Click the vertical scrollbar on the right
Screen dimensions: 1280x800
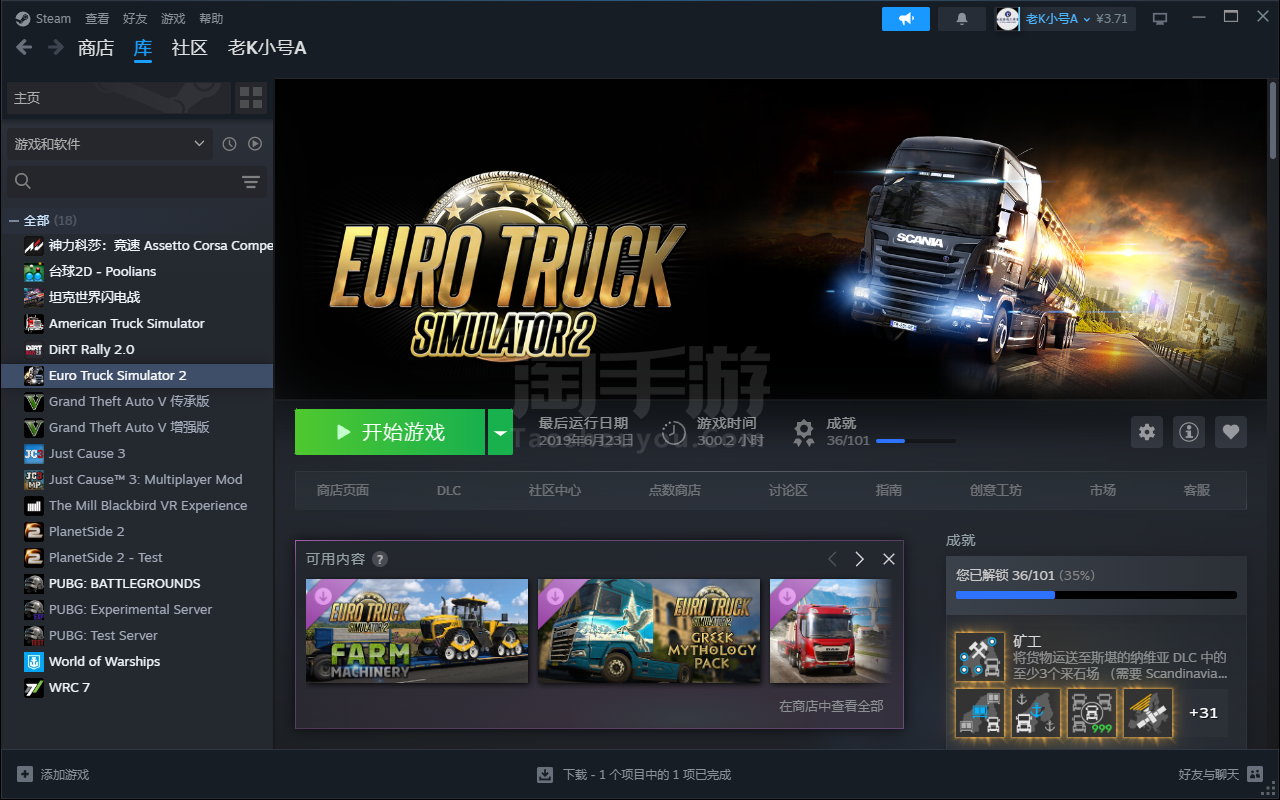click(x=1273, y=119)
